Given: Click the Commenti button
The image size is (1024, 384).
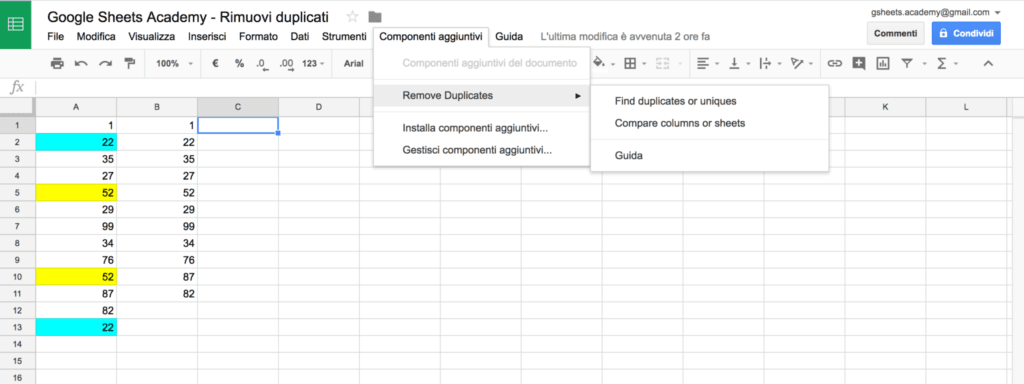Looking at the screenshot, I should (895, 33).
